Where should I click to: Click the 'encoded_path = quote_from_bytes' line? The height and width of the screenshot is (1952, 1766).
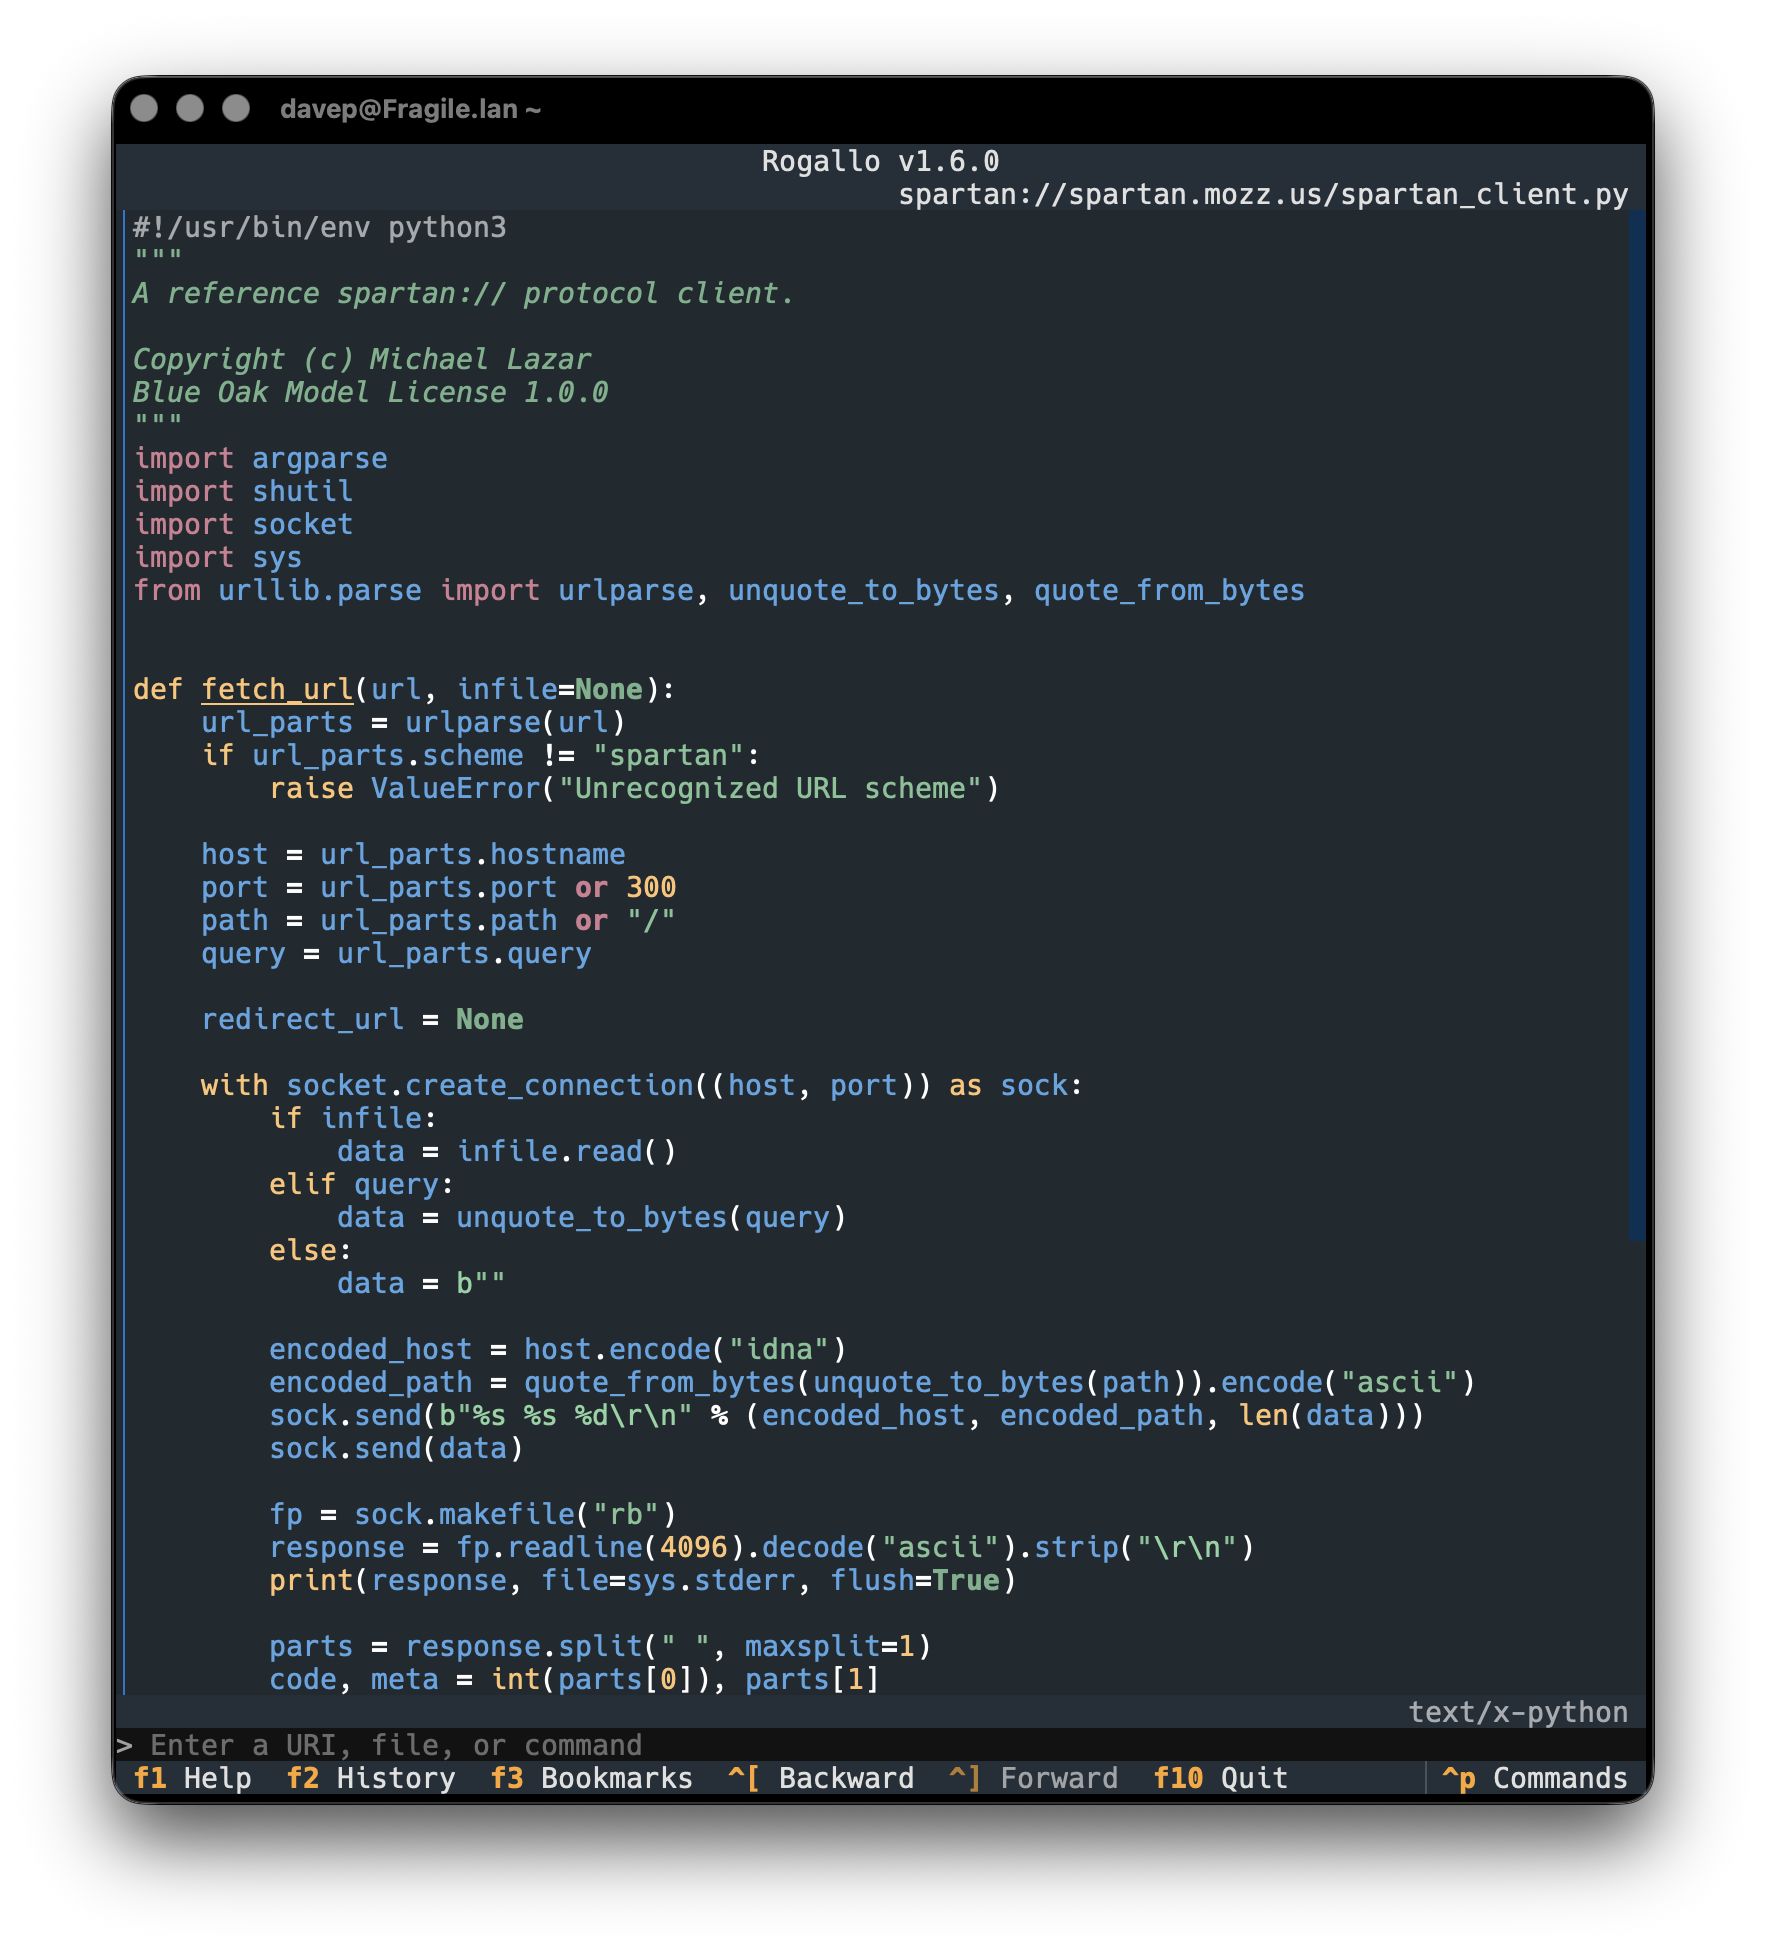tap(872, 1382)
